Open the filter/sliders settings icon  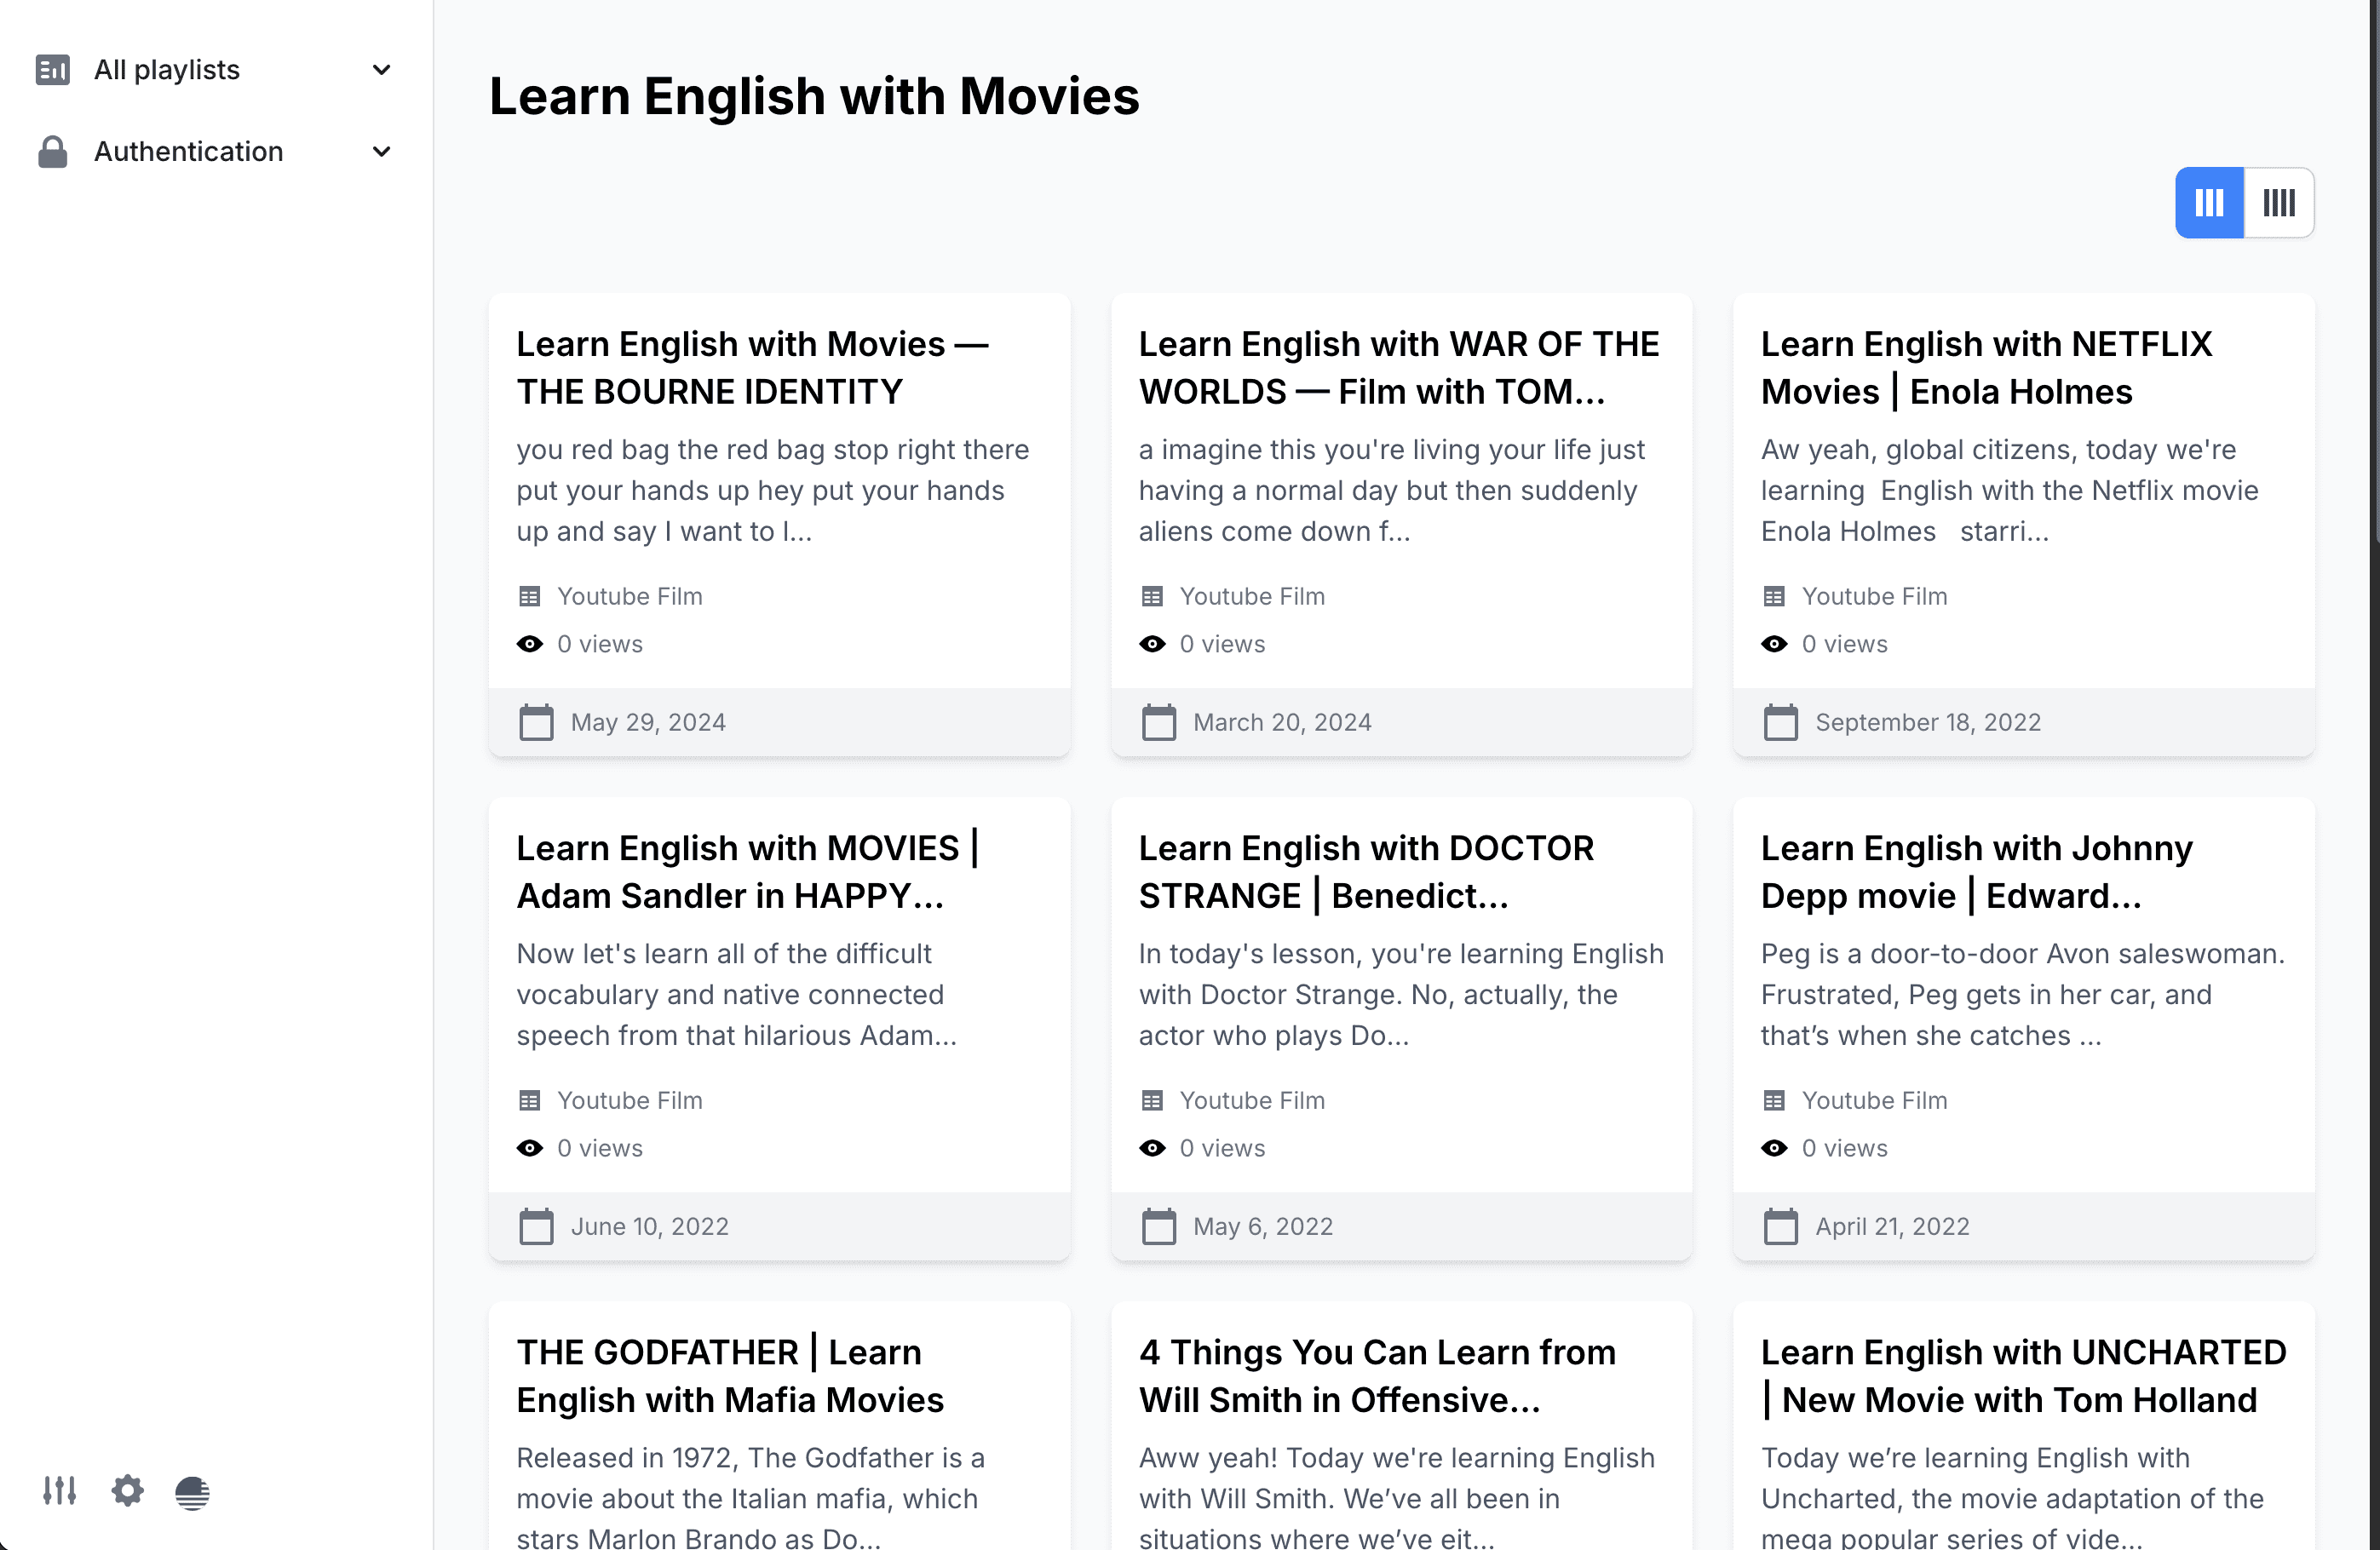[59, 1490]
